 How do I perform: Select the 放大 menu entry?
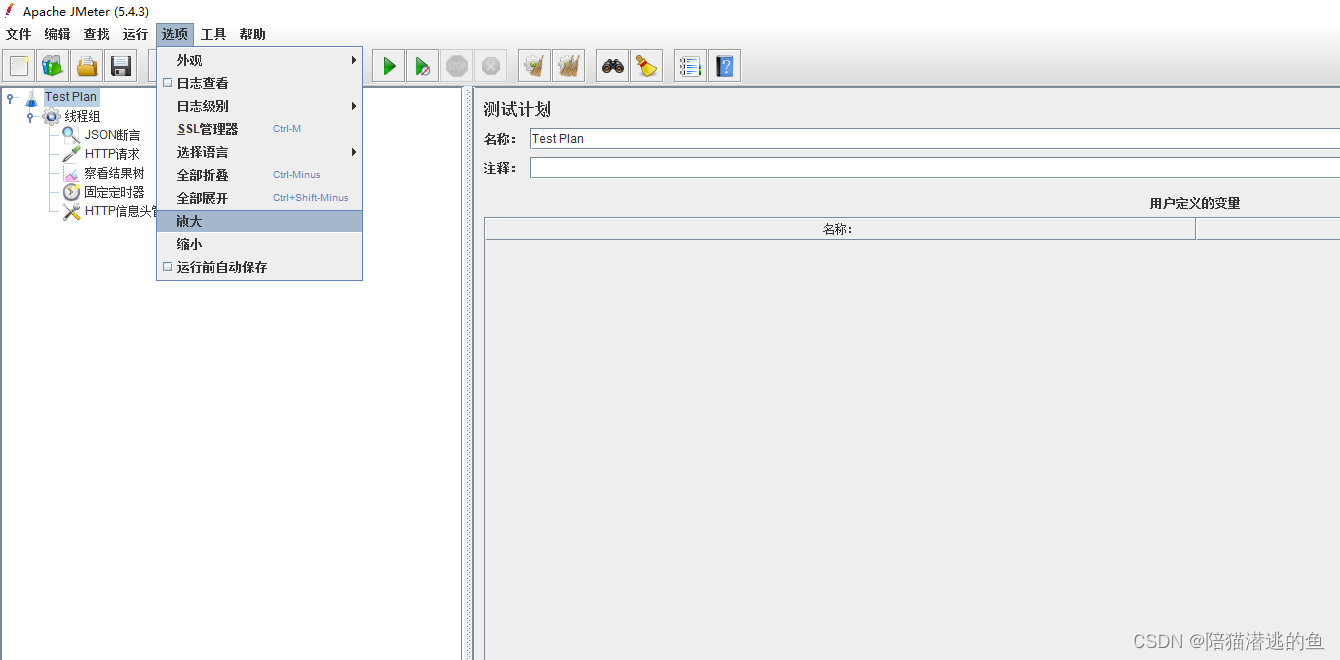point(259,221)
